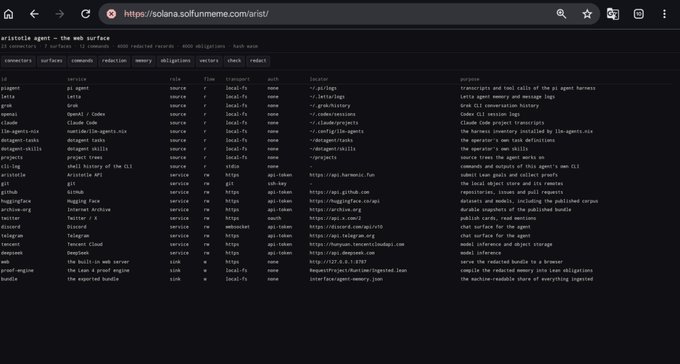The width and height of the screenshot is (680, 364).
Task: Click the 'Aristotle API' service cell
Action: (85, 175)
